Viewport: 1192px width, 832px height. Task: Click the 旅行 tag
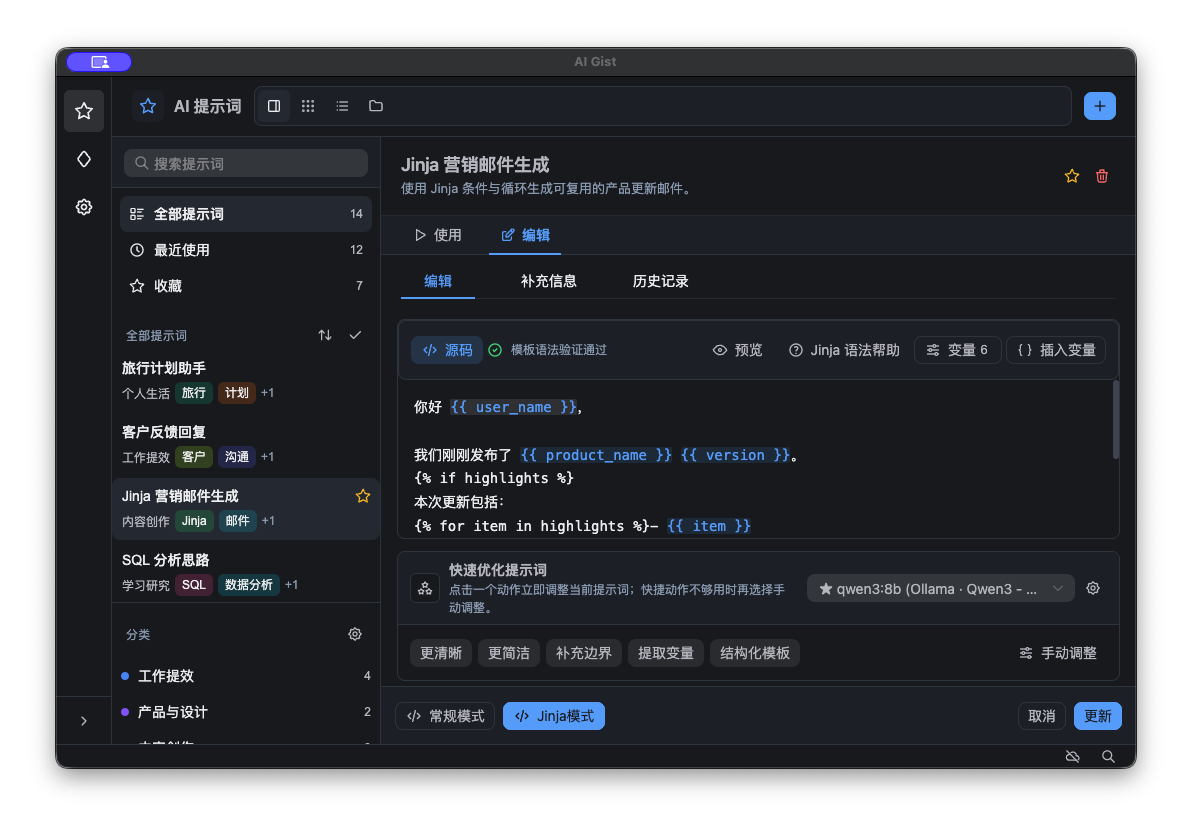tap(194, 393)
